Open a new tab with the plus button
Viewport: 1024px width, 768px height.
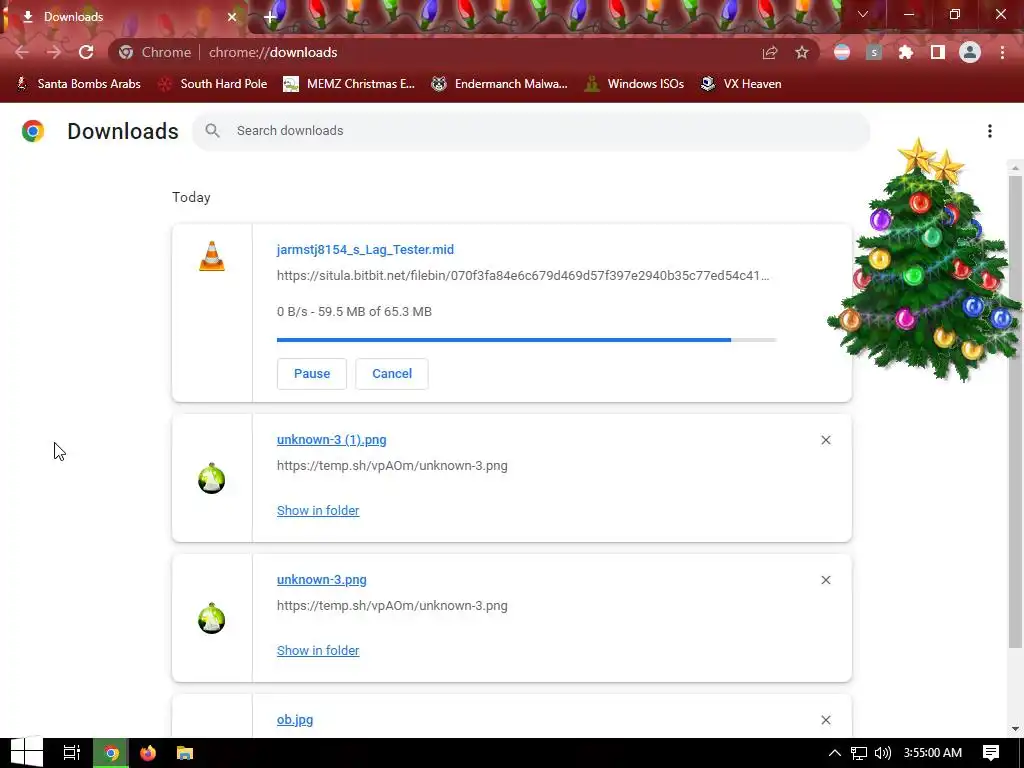tap(270, 17)
